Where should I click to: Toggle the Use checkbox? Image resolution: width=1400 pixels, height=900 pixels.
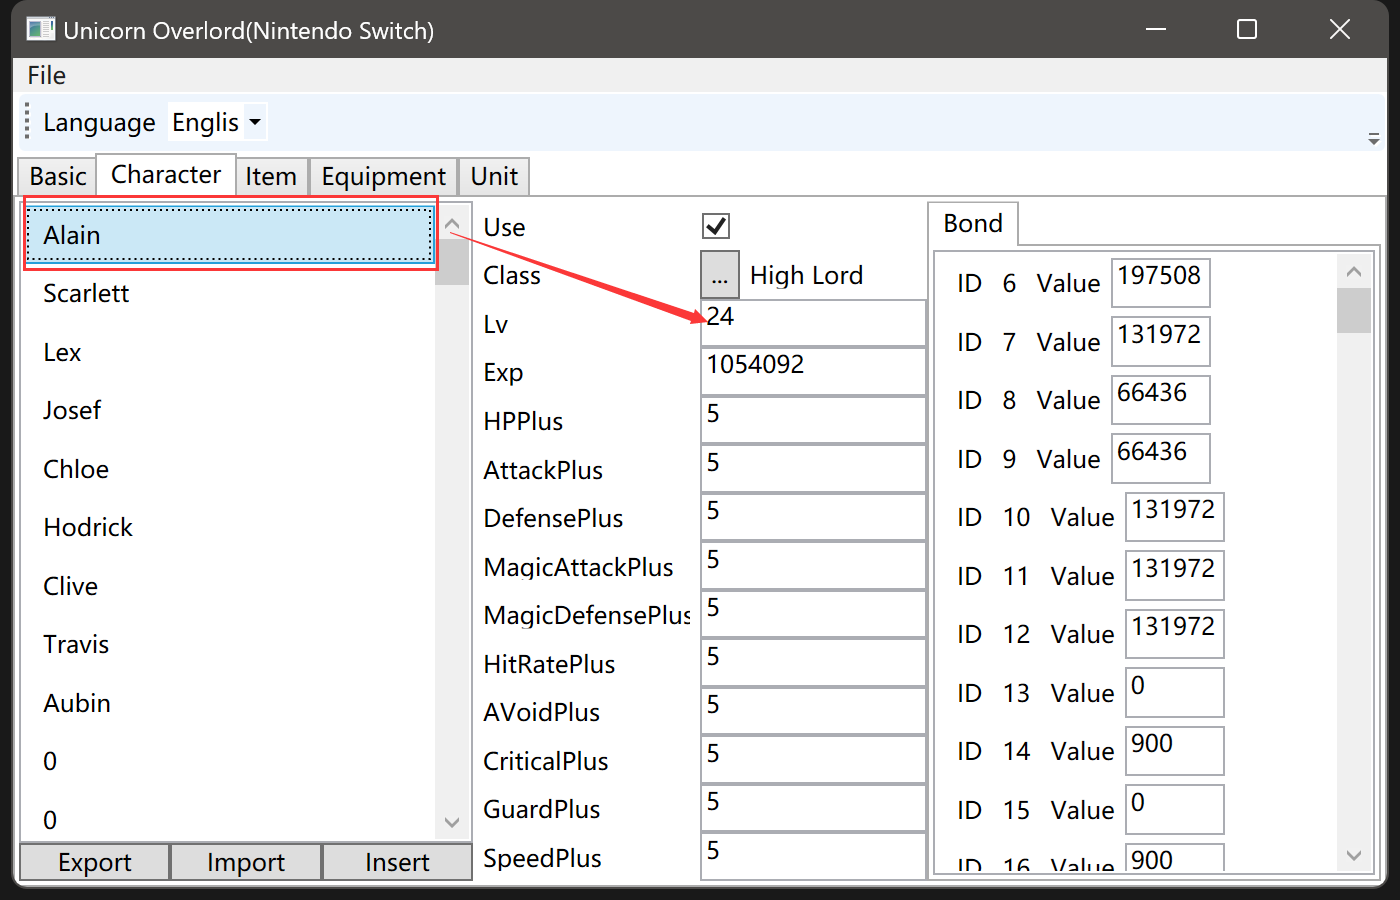click(x=716, y=226)
